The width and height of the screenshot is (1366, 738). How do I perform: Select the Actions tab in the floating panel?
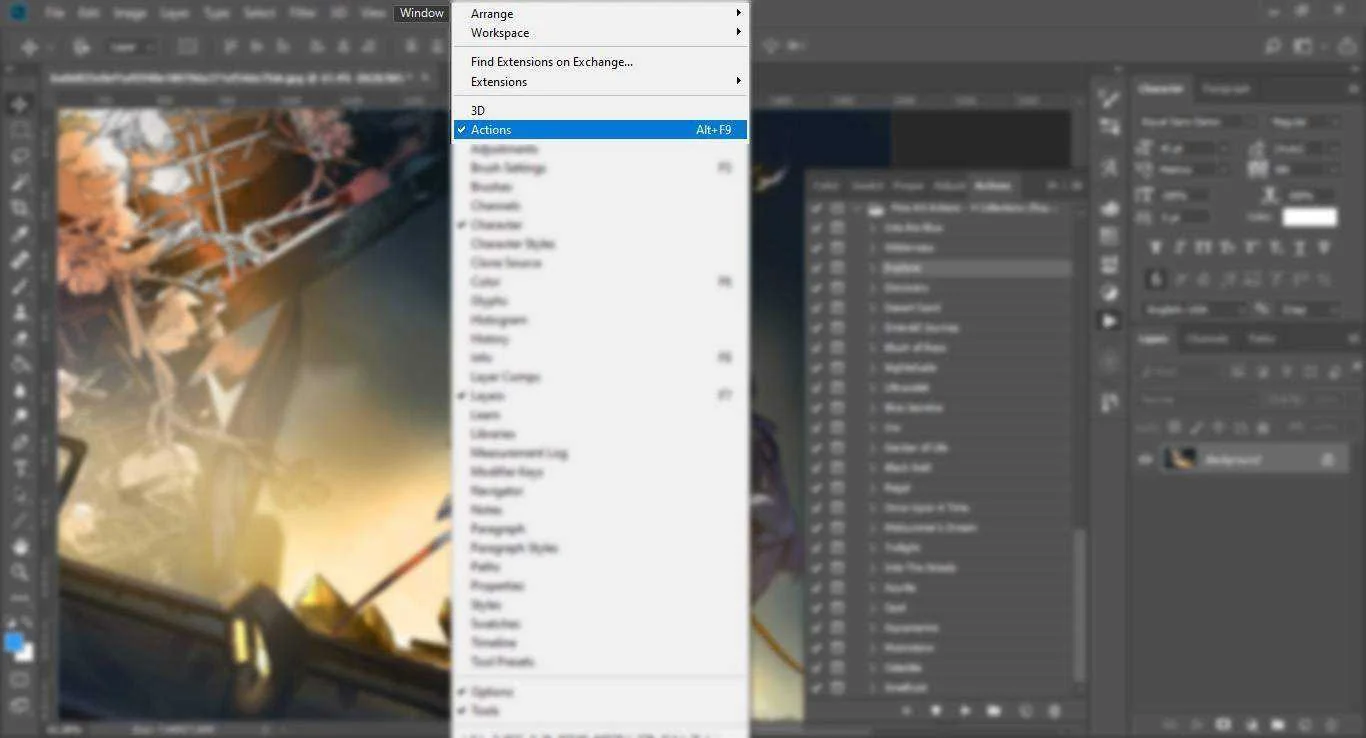coord(992,186)
